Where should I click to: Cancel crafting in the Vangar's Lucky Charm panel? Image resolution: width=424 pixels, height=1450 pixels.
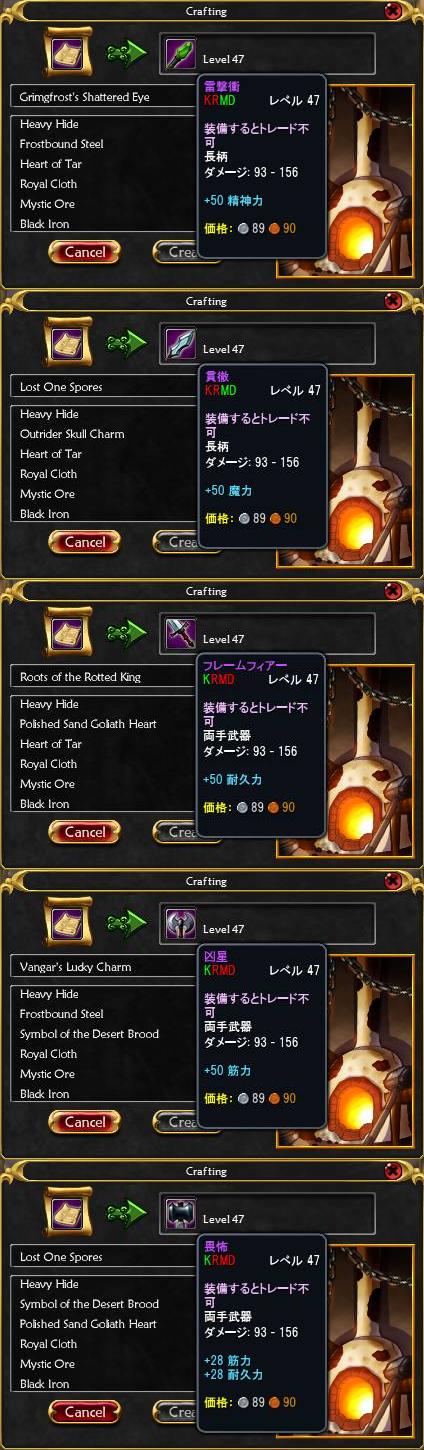tap(85, 1123)
